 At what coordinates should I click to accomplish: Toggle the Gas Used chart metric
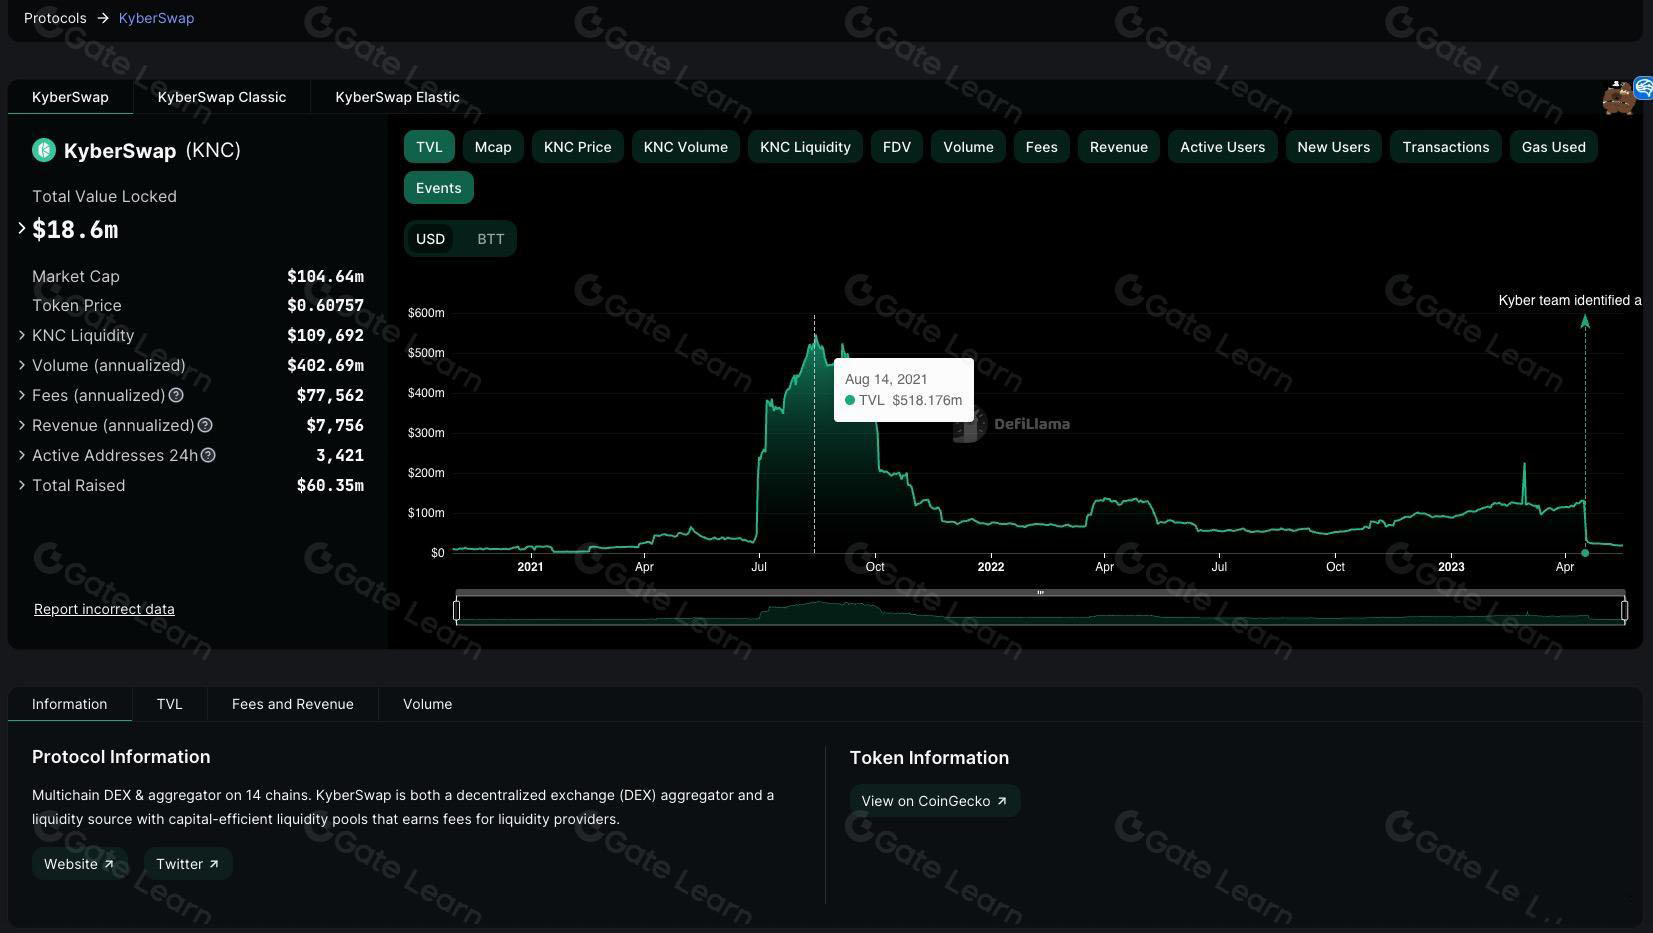[1554, 147]
